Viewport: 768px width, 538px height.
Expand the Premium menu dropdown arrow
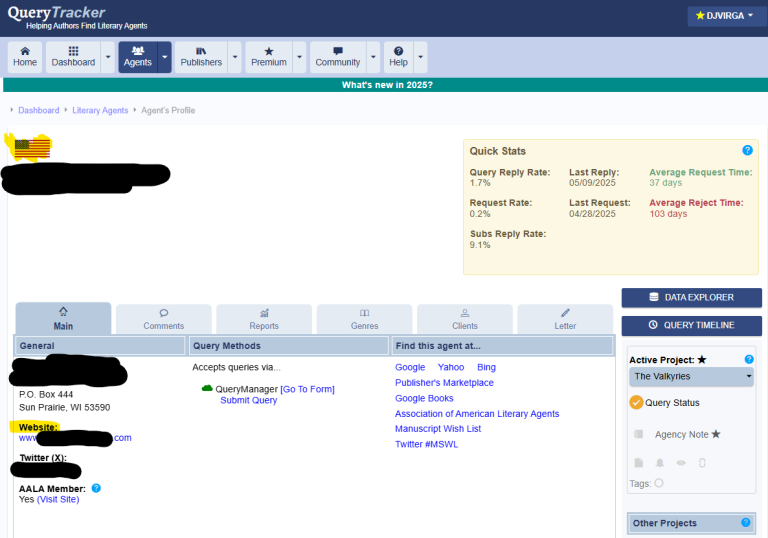tap(298, 57)
